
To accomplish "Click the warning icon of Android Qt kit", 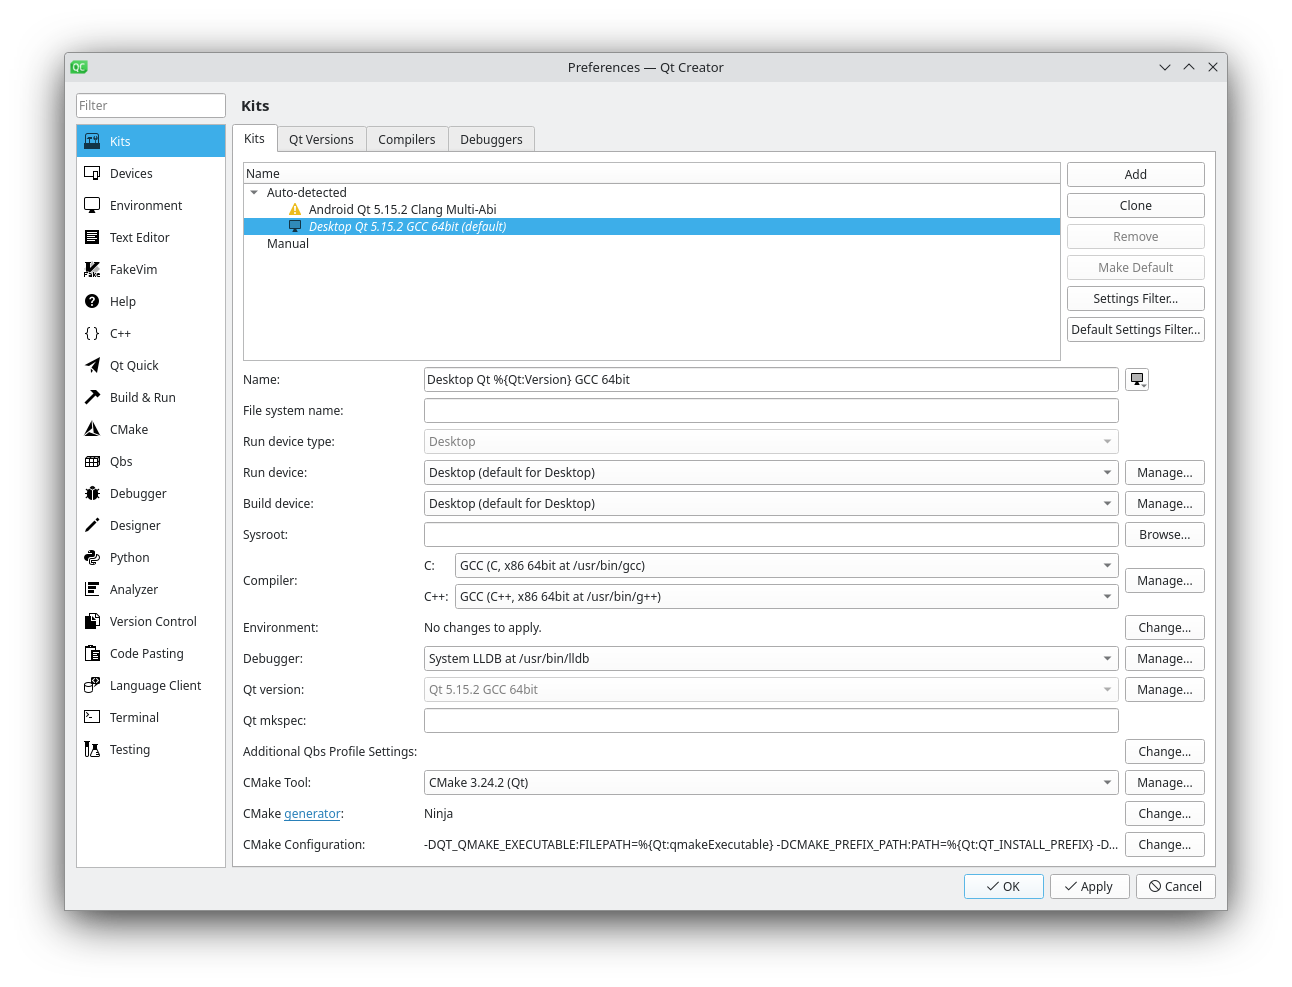I will (x=295, y=209).
